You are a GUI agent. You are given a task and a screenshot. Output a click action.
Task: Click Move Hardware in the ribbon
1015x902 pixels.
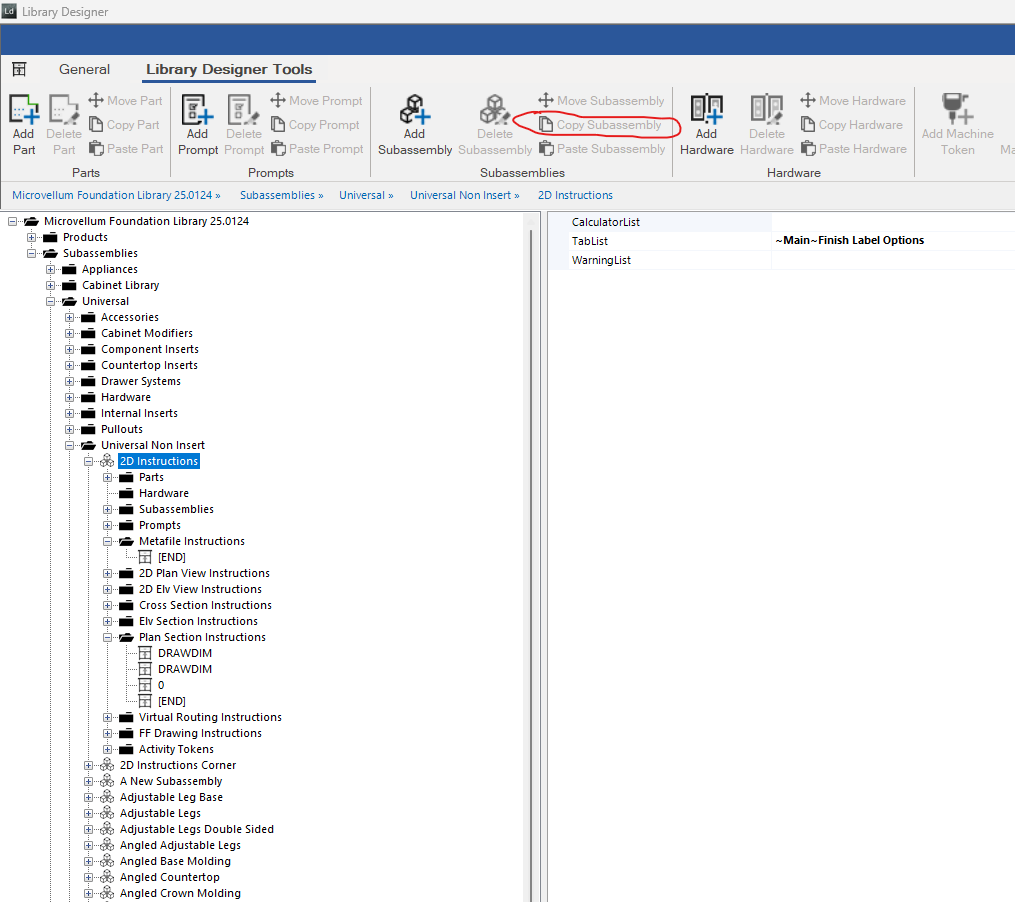pos(853,100)
